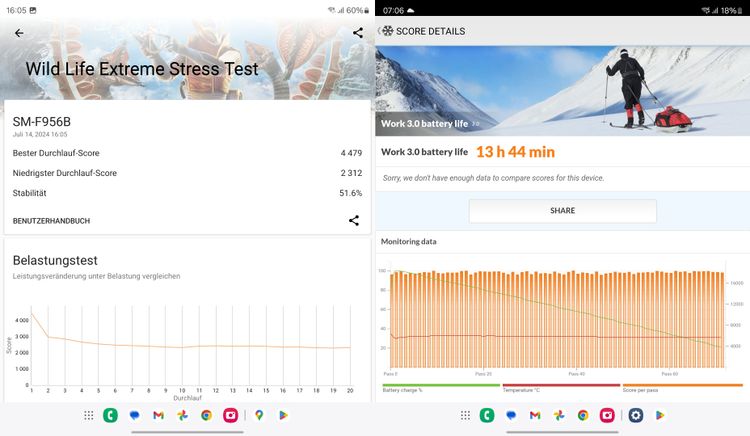Open Chrome in left screen dock
The width and height of the screenshot is (750, 436).
pos(206,415)
